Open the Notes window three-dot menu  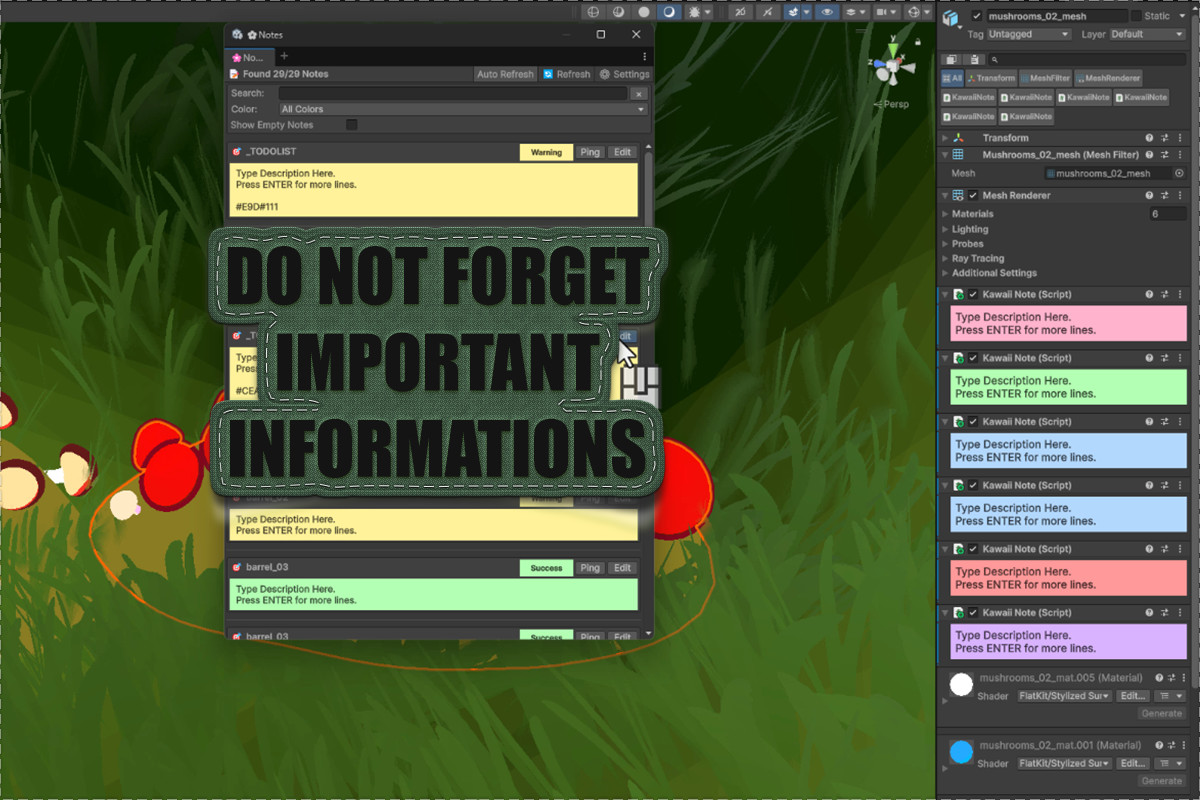click(x=644, y=57)
